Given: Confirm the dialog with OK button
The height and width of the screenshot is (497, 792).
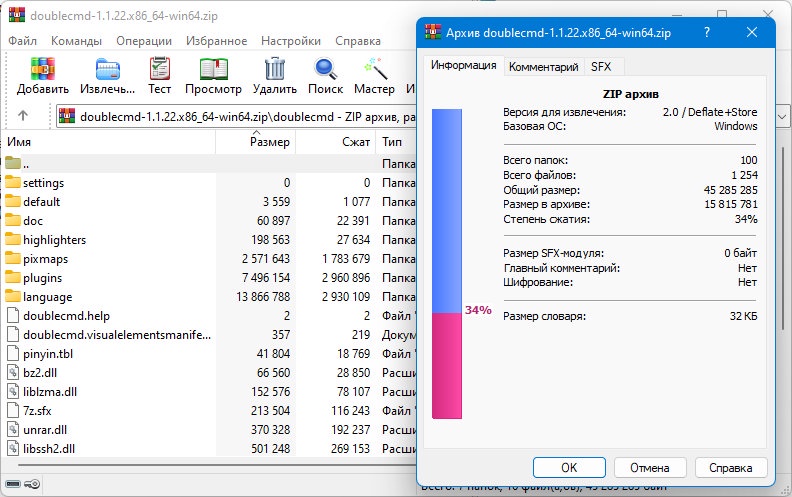Looking at the screenshot, I should 569,468.
